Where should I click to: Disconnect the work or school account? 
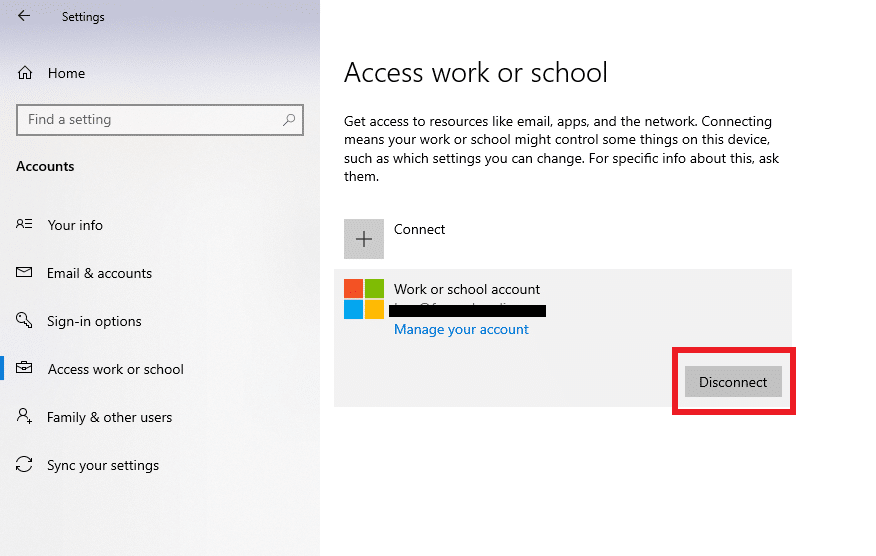(x=733, y=382)
